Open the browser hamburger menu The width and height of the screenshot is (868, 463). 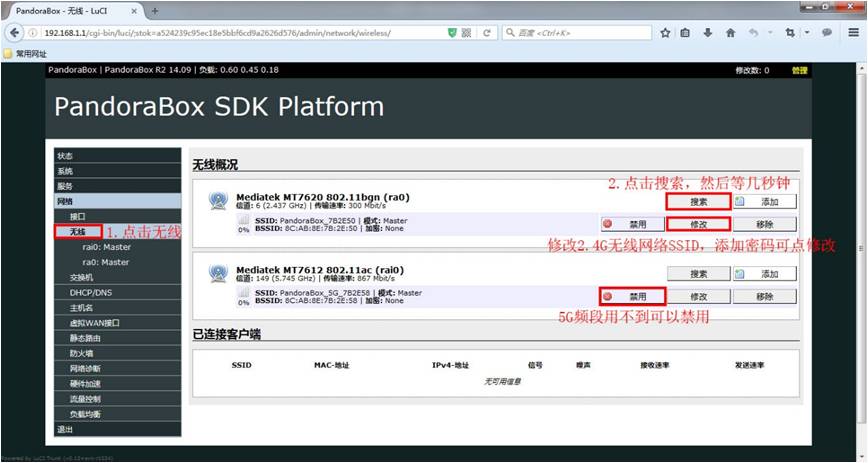854,33
